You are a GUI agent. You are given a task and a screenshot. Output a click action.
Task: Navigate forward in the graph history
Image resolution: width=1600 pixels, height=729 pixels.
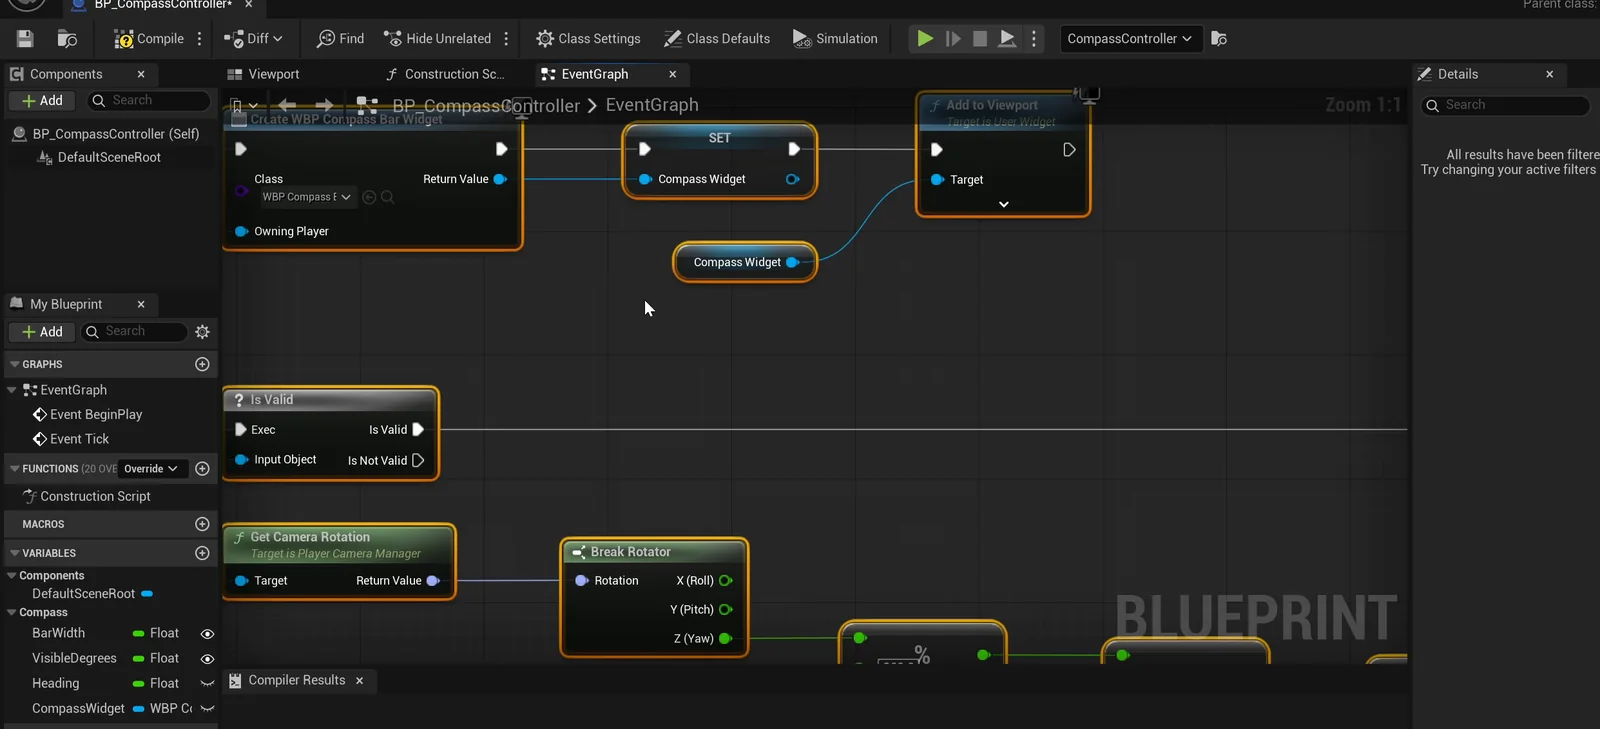pyautogui.click(x=324, y=105)
